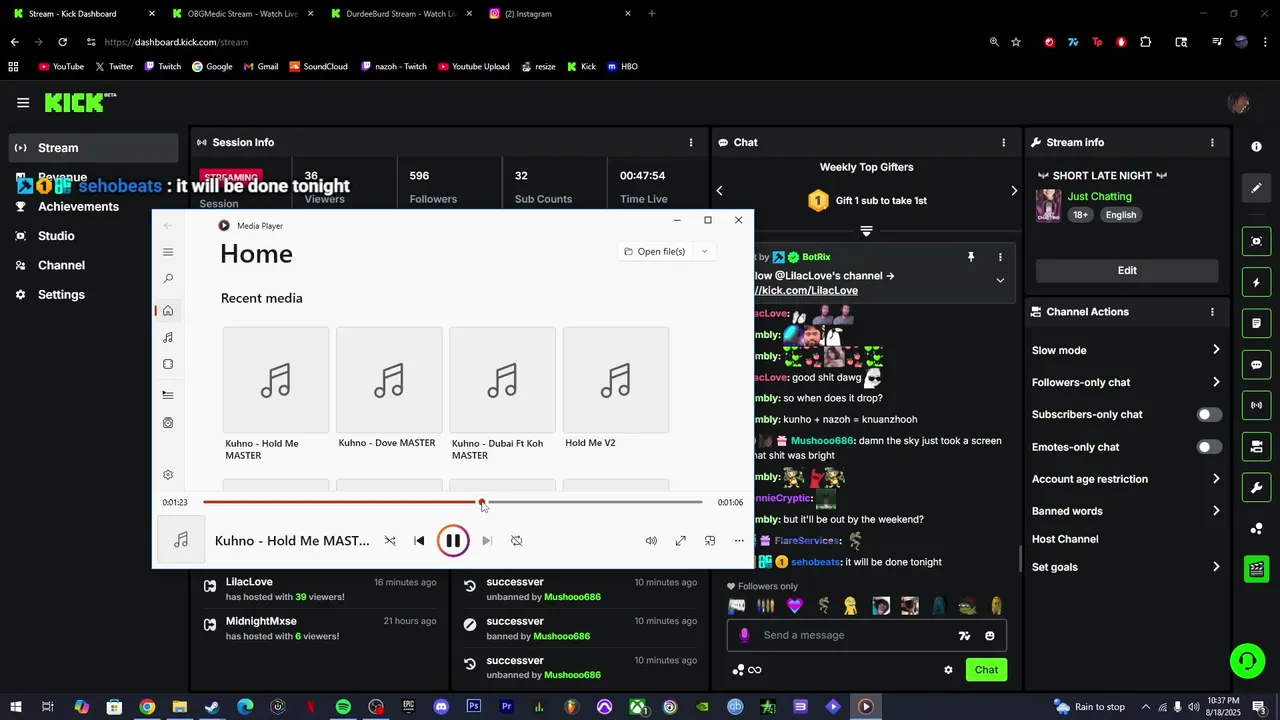Click the Media Player hamburger menu icon

(168, 252)
